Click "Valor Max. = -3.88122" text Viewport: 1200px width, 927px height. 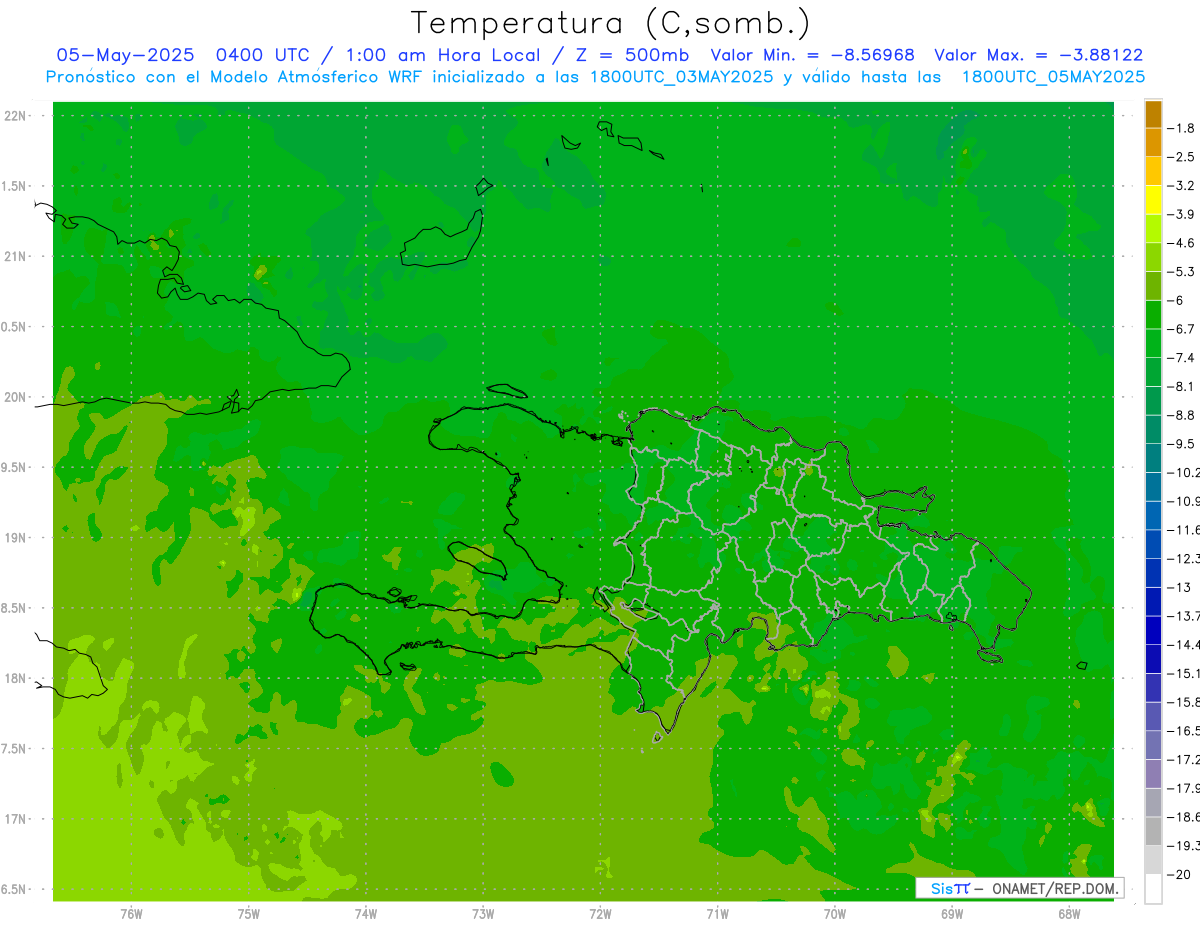[x=1038, y=56]
